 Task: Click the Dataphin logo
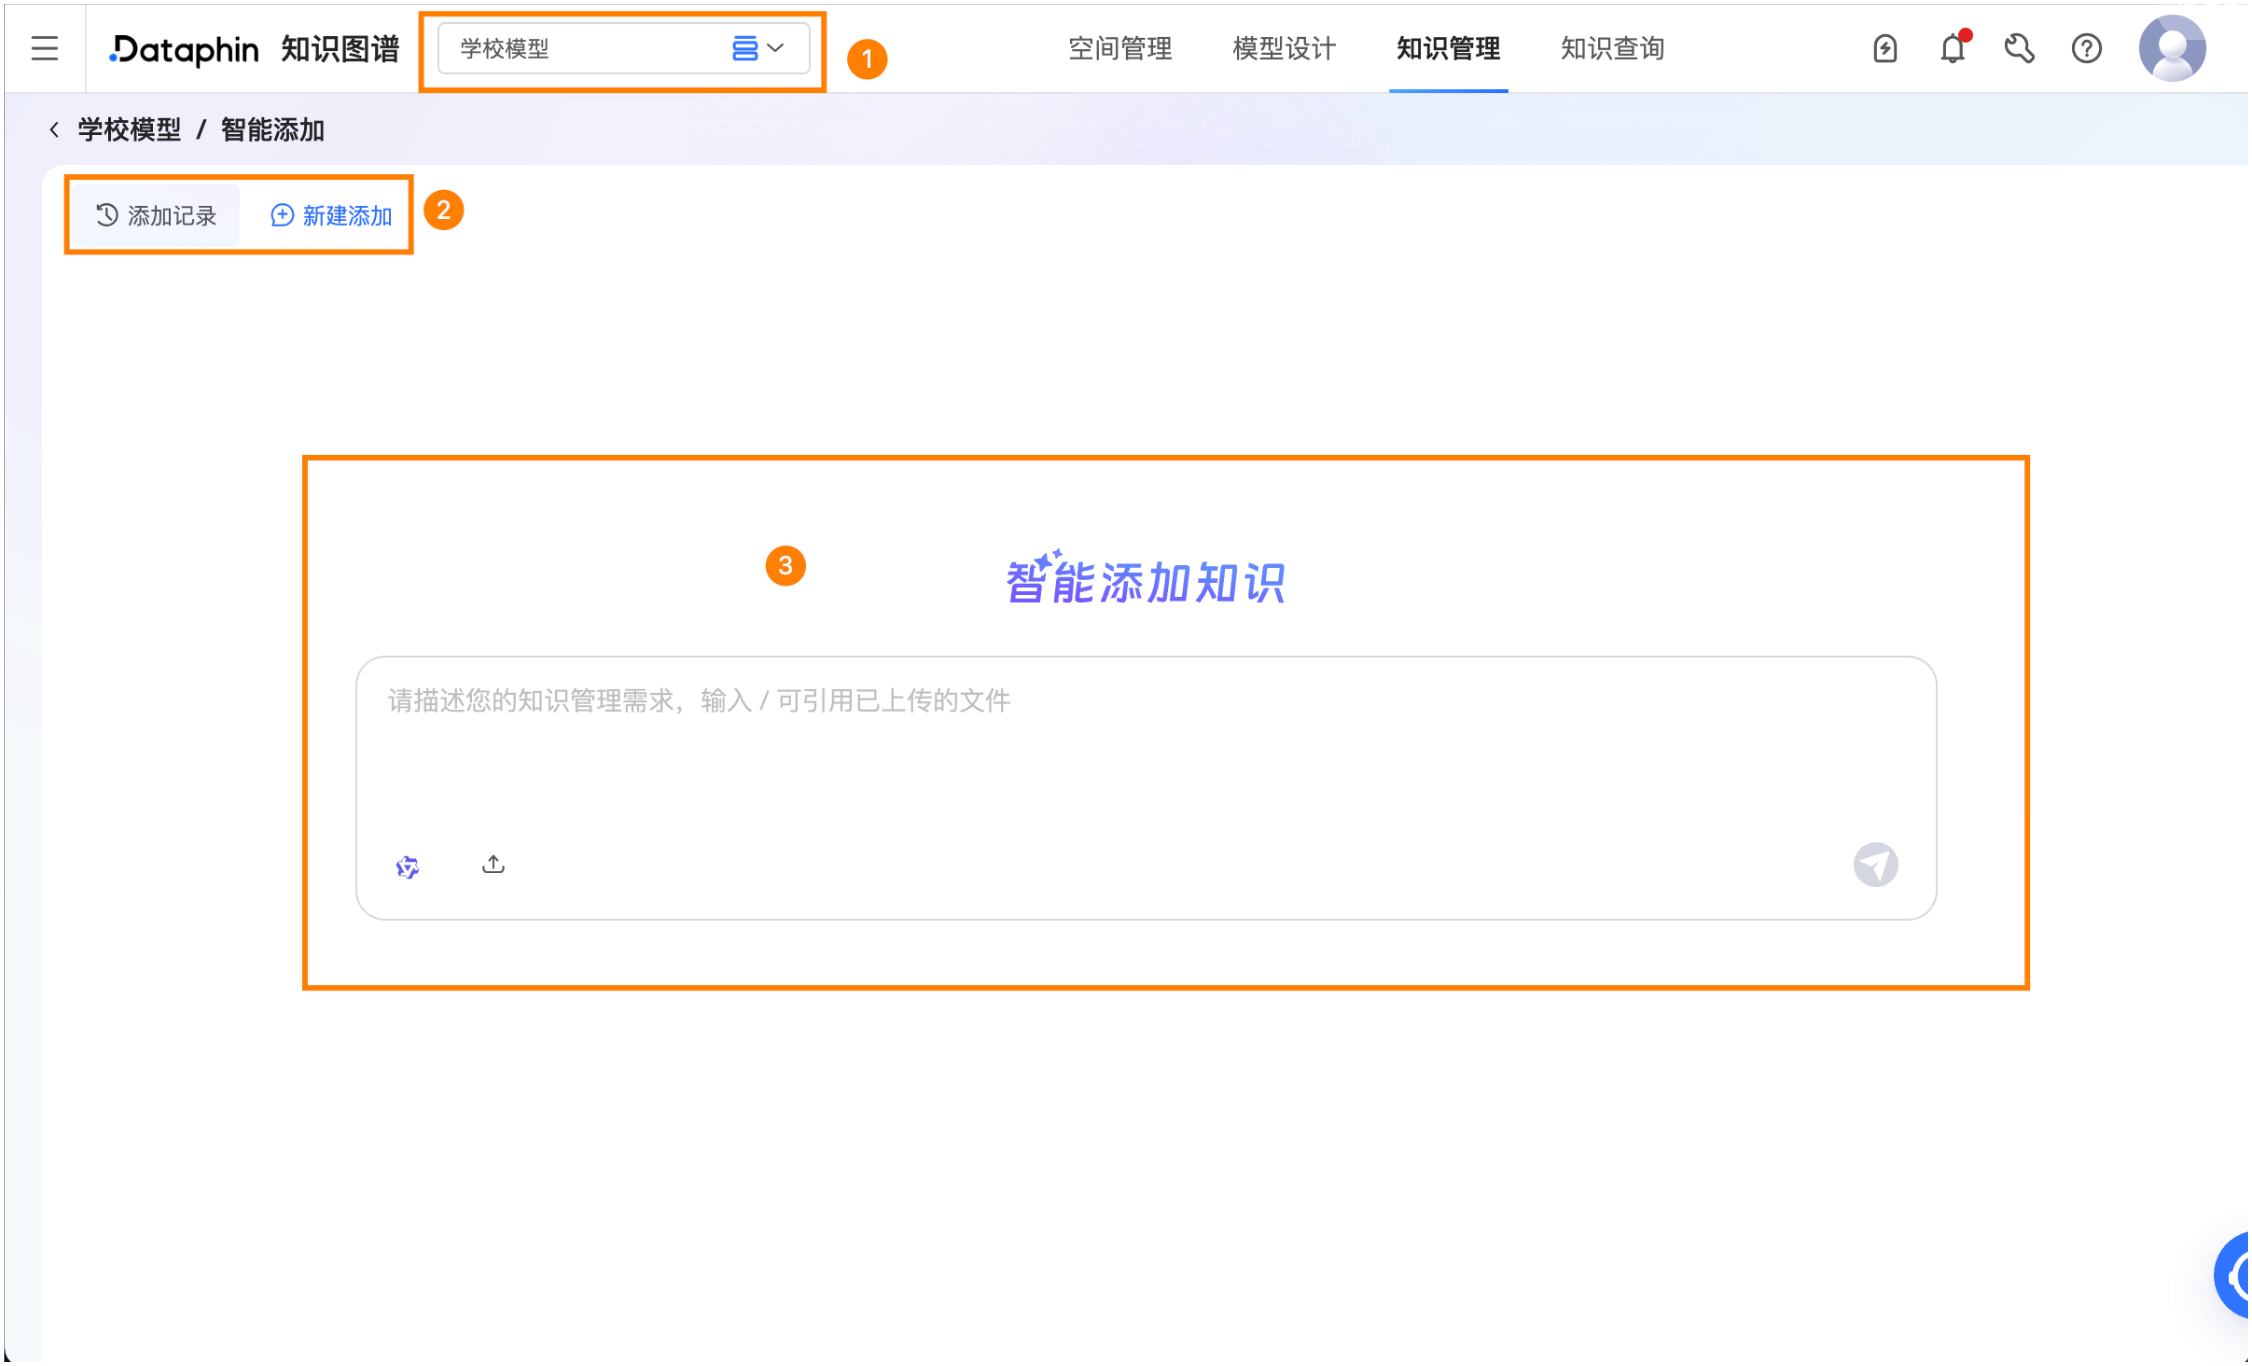pos(184,48)
